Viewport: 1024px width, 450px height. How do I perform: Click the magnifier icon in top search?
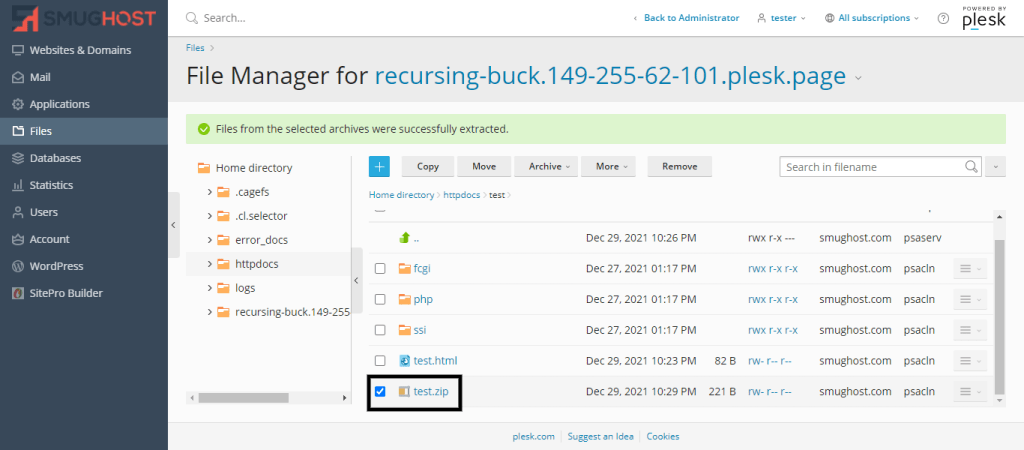191,18
